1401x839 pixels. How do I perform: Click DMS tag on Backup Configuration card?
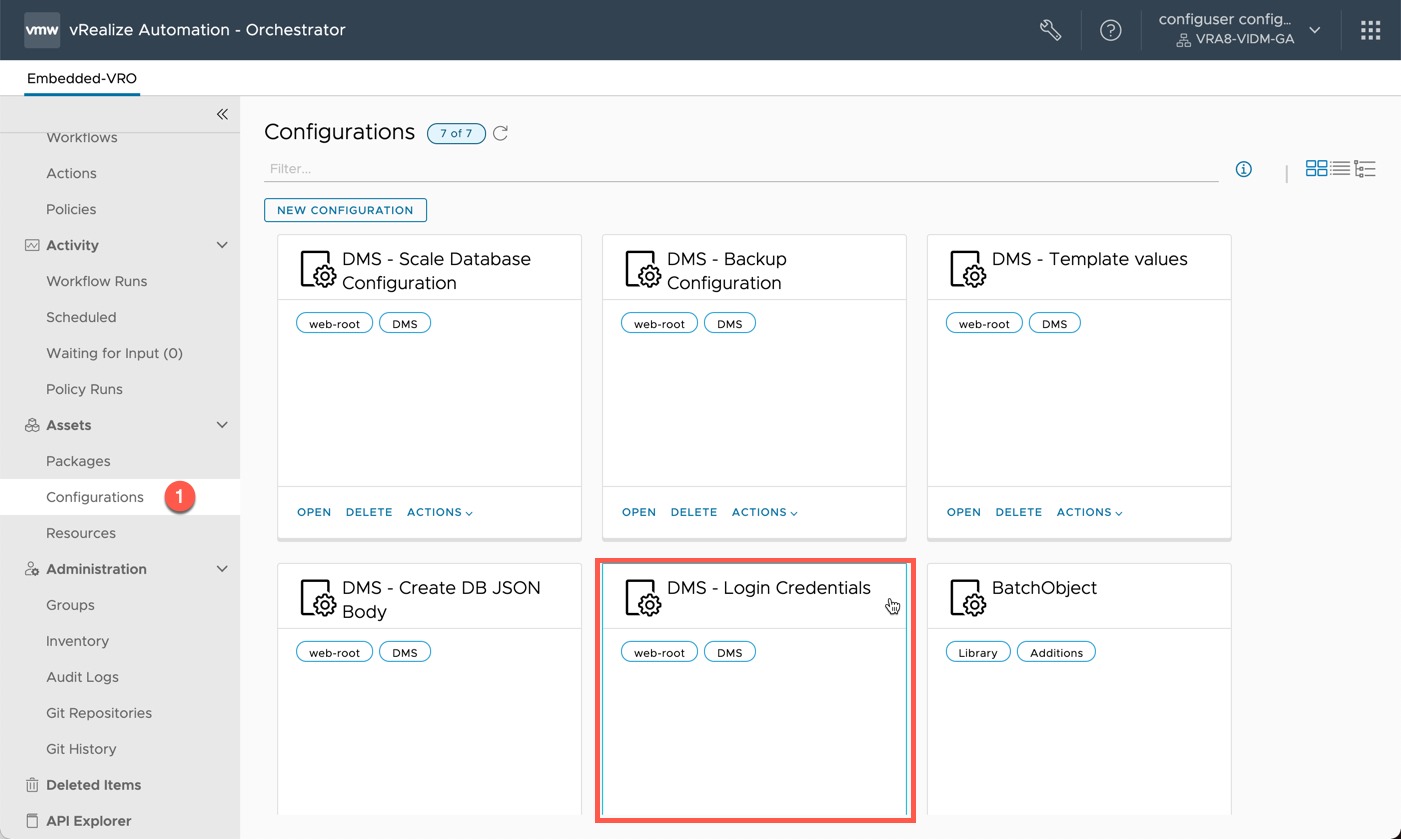730,323
